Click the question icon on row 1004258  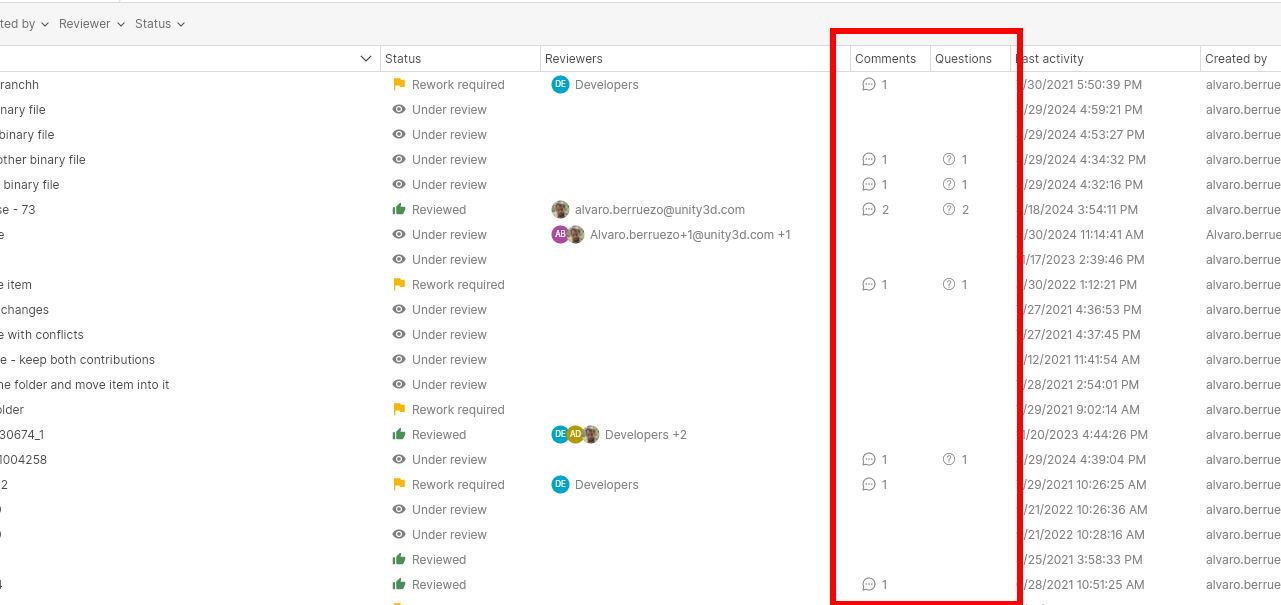pyautogui.click(x=946, y=459)
